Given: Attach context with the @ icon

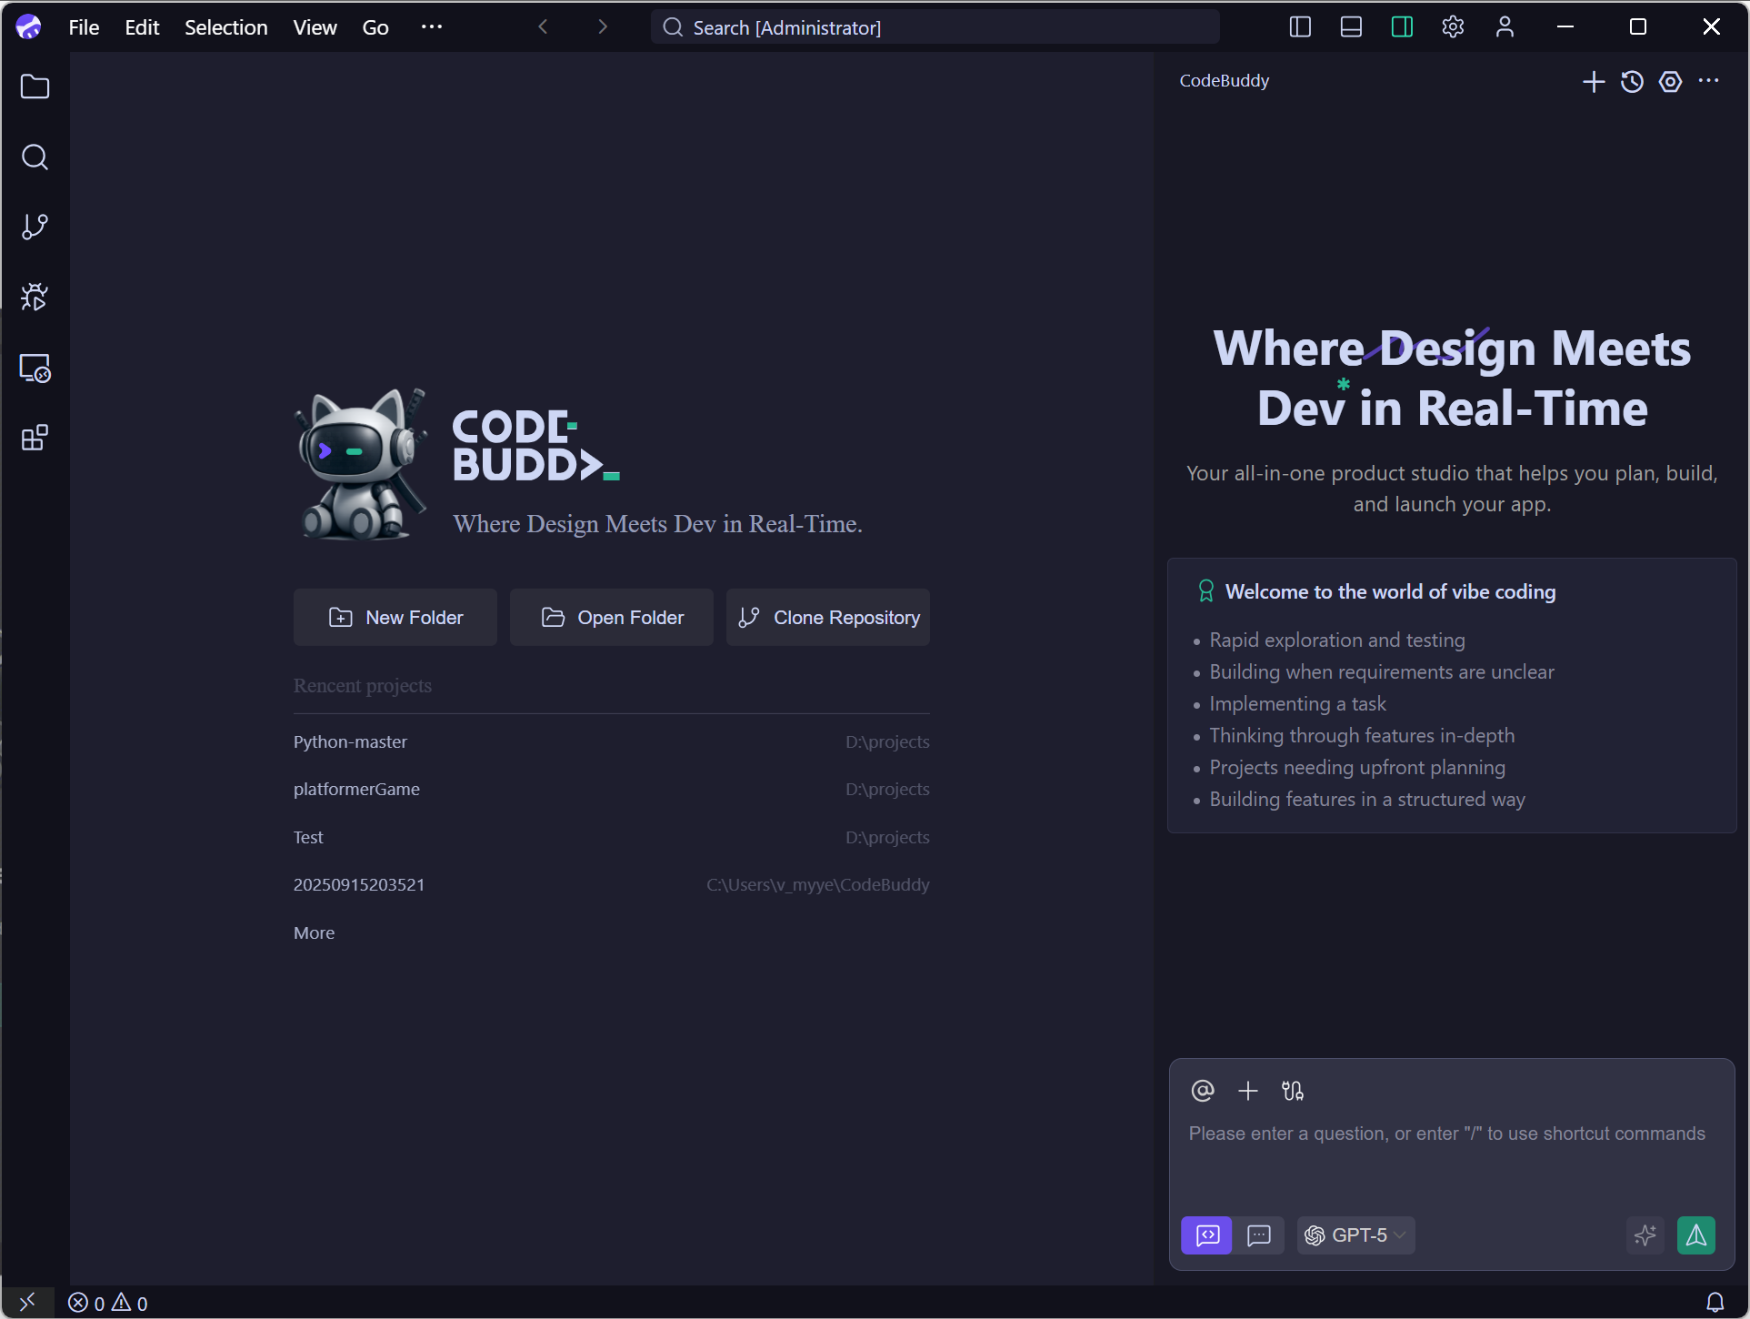Looking at the screenshot, I should 1202,1091.
